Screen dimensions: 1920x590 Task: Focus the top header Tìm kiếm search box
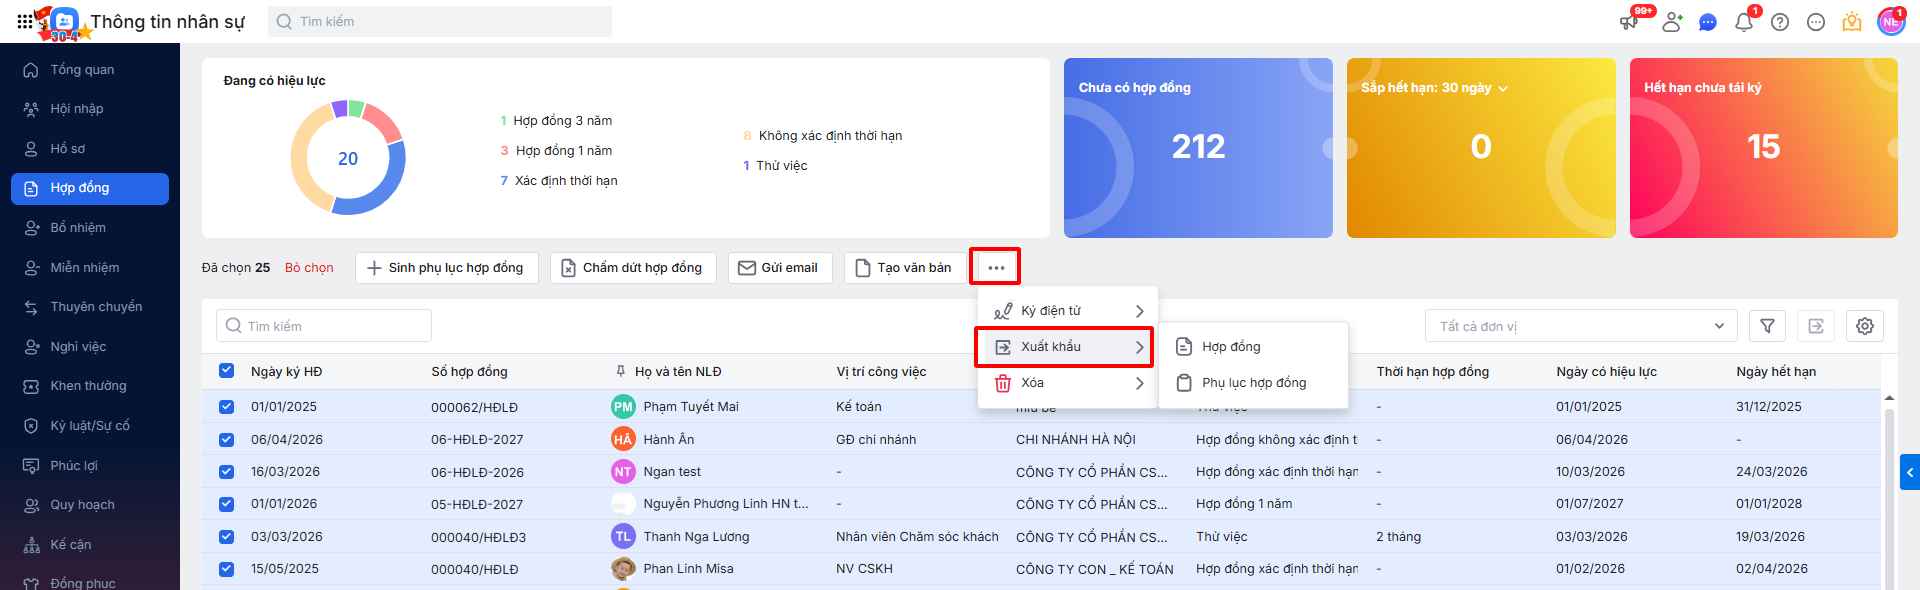tap(440, 21)
